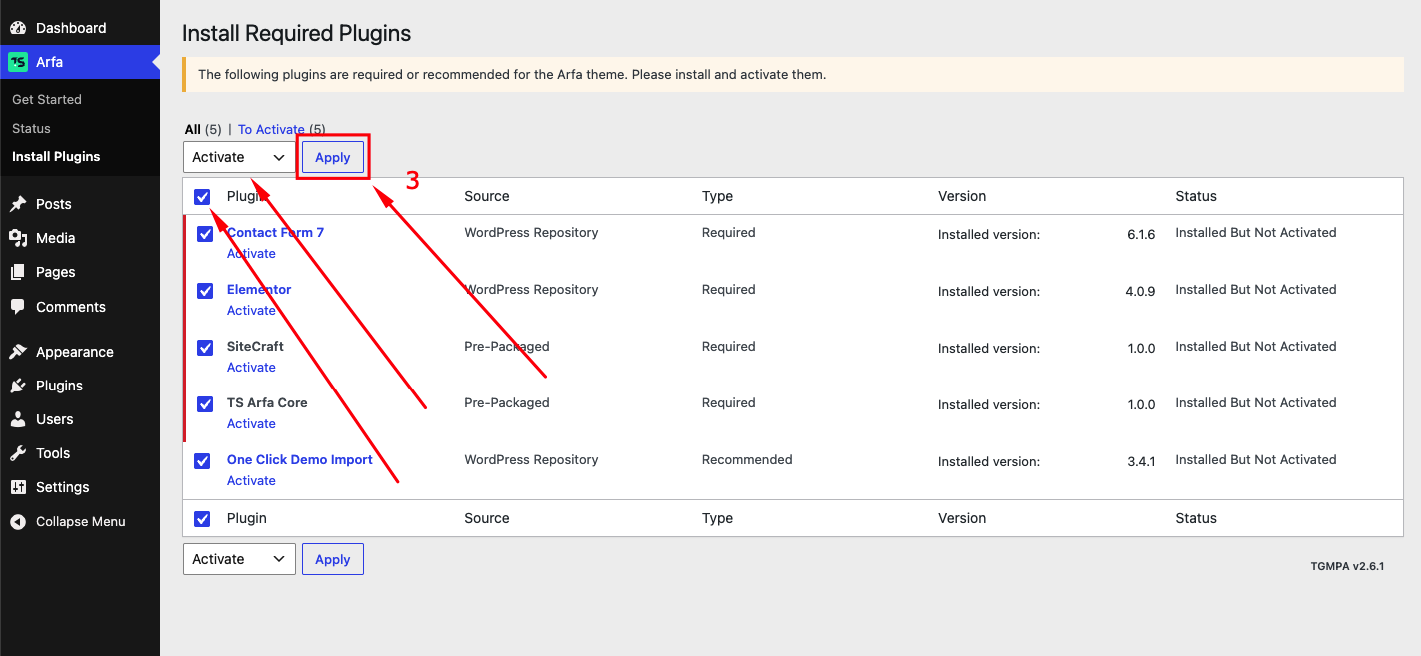Open Settings menu

tap(80, 487)
